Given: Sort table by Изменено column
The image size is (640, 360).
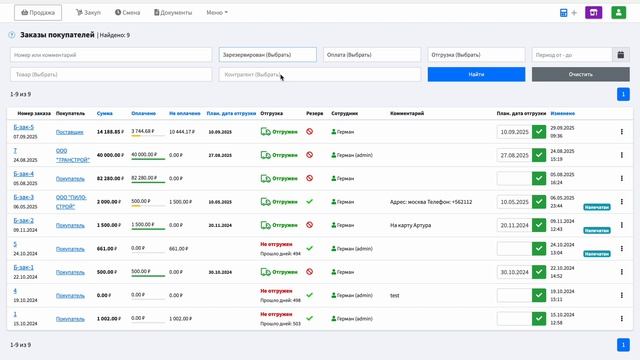Looking at the screenshot, I should point(562,113).
